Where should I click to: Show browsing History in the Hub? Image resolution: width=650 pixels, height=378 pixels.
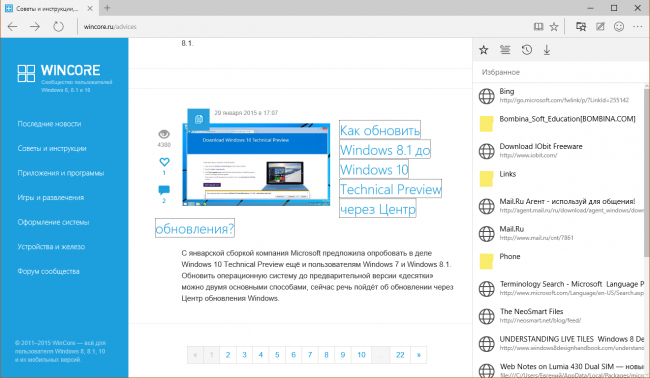click(526, 50)
